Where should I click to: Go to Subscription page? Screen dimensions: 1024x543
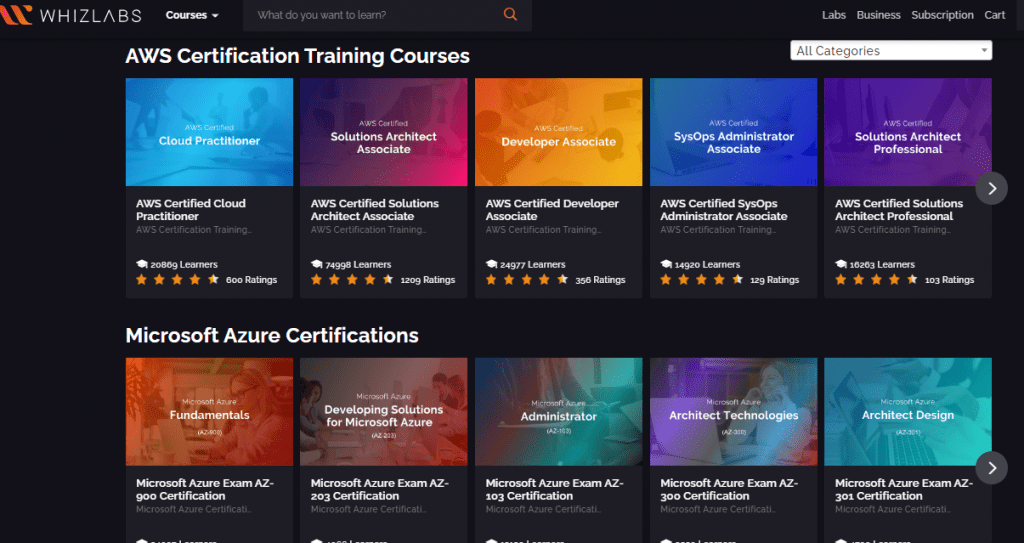click(x=942, y=15)
